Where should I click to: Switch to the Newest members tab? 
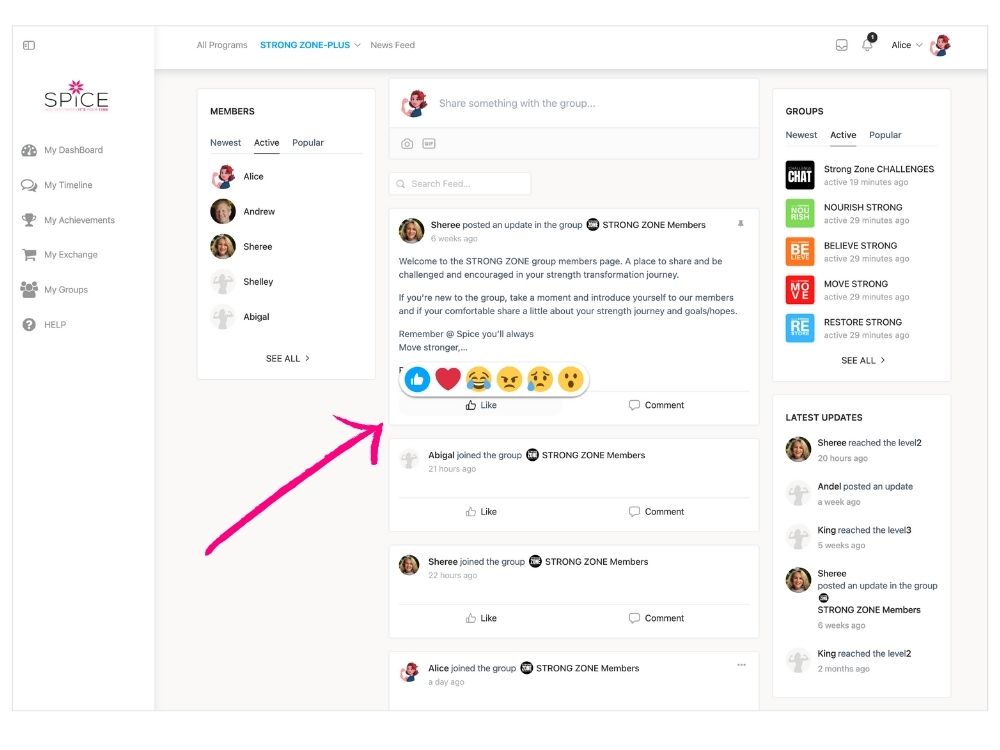point(225,143)
